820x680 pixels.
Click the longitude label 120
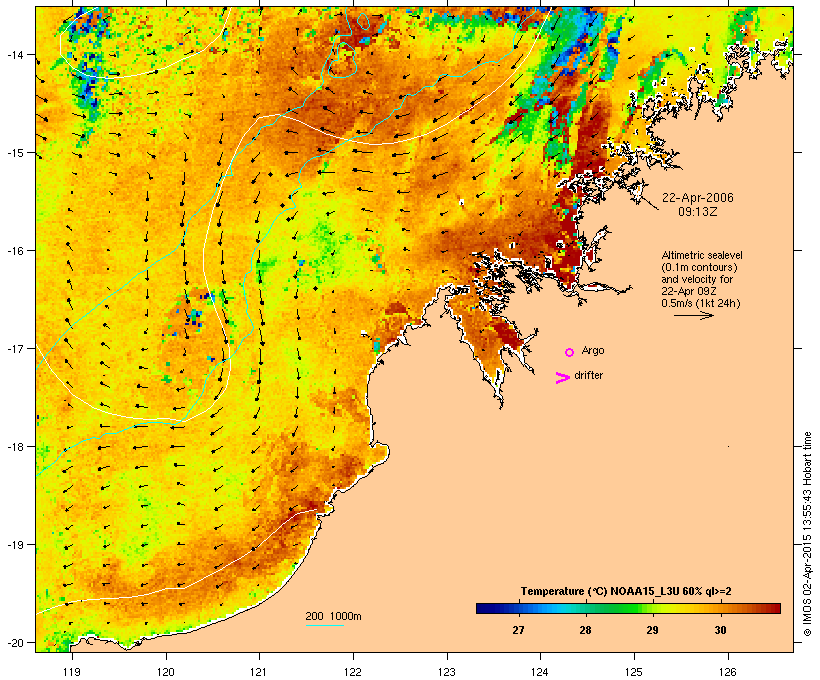166,672
